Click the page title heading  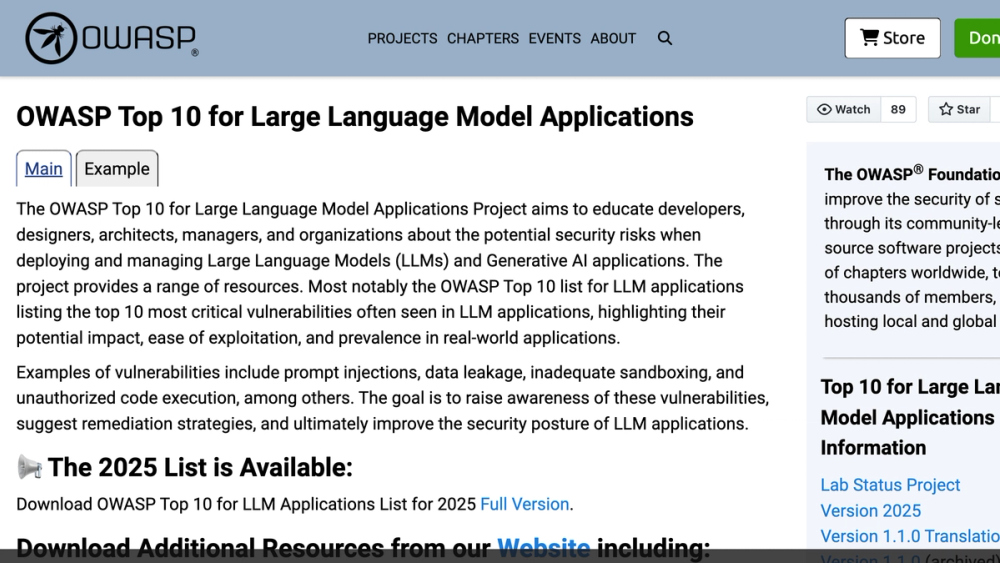click(x=355, y=117)
